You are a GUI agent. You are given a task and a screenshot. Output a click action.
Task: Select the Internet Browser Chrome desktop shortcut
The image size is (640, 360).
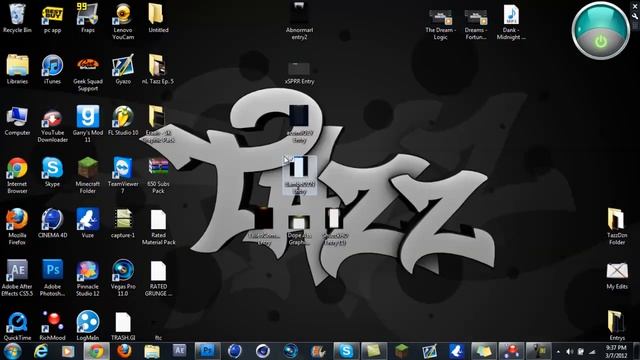click(x=17, y=176)
